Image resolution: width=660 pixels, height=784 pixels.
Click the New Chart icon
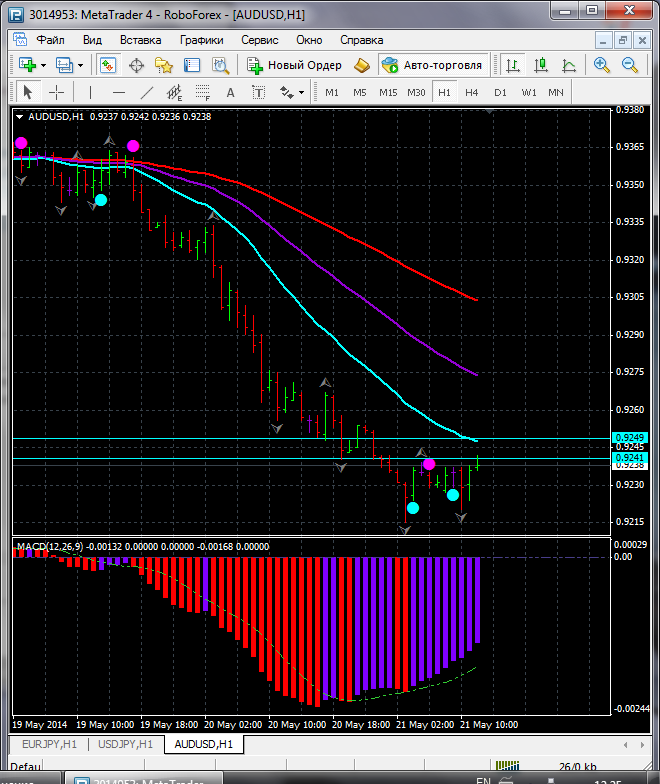(28, 65)
